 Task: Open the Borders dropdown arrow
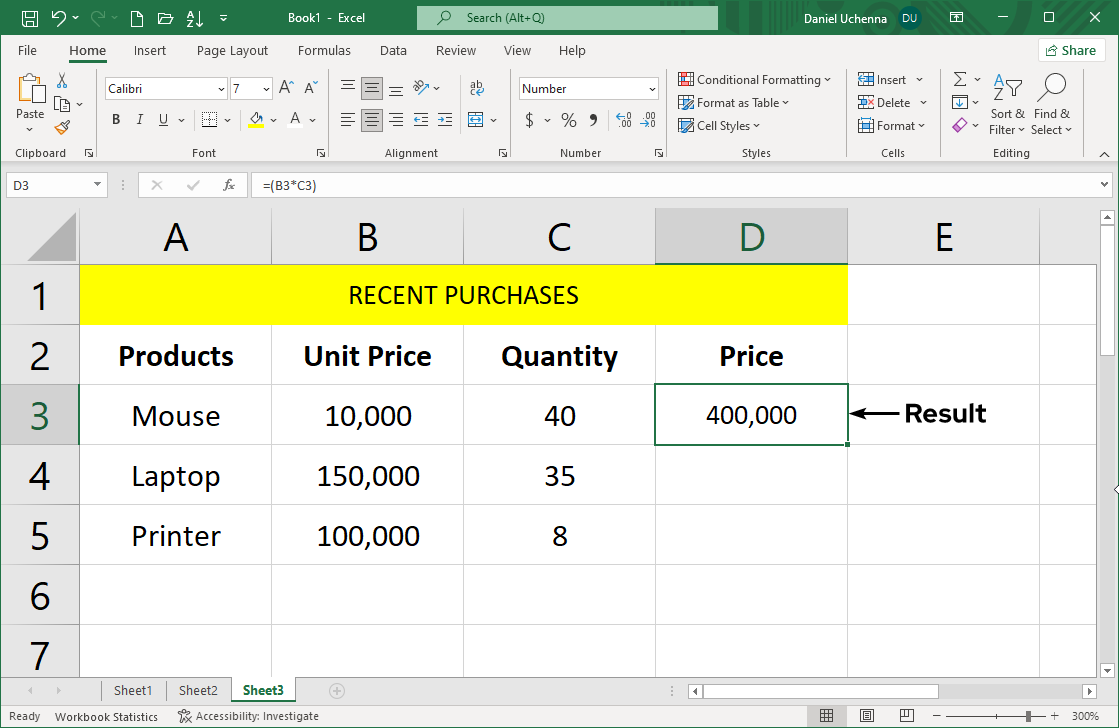(225, 119)
